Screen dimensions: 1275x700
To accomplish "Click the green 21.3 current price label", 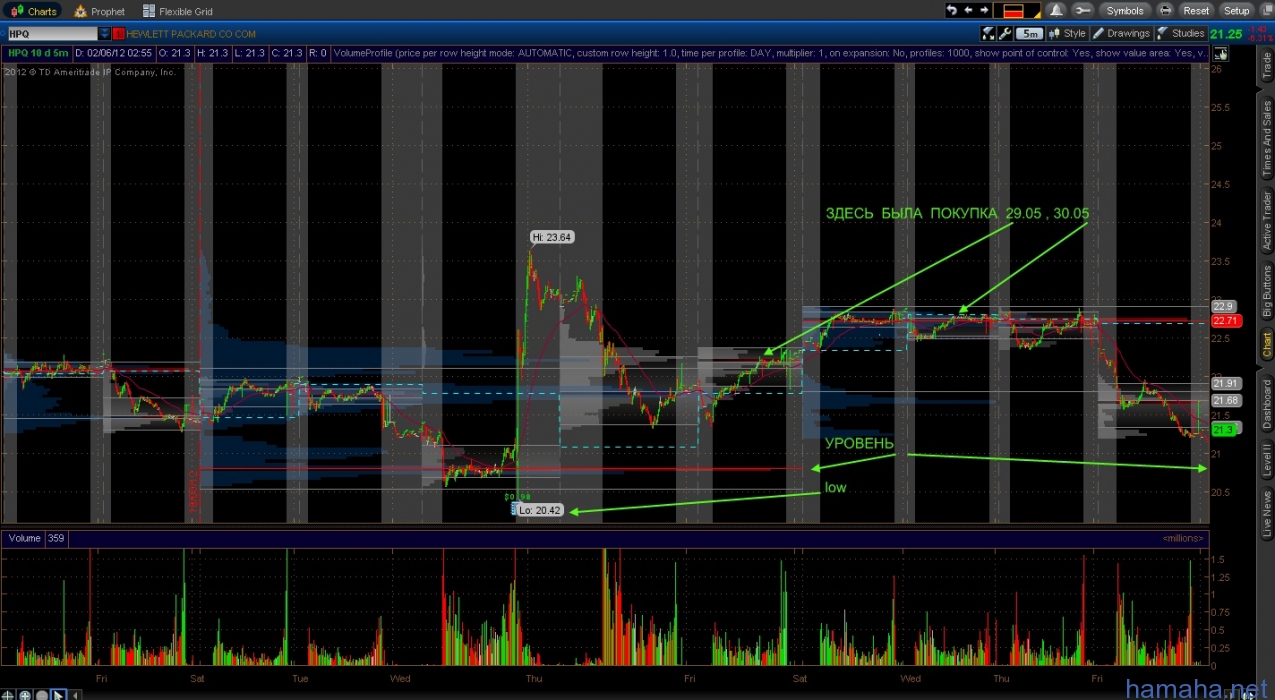I will (x=1224, y=429).
